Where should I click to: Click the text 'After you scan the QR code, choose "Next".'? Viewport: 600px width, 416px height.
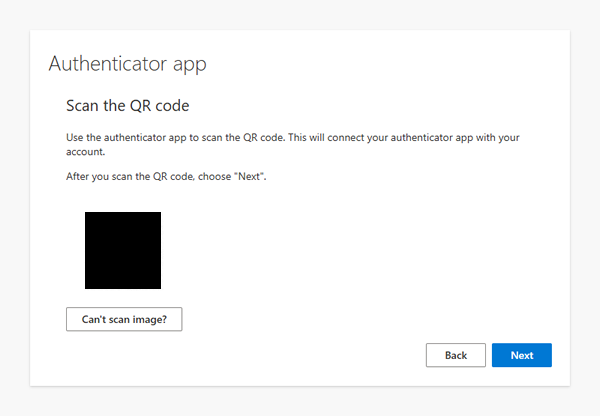[166, 176]
